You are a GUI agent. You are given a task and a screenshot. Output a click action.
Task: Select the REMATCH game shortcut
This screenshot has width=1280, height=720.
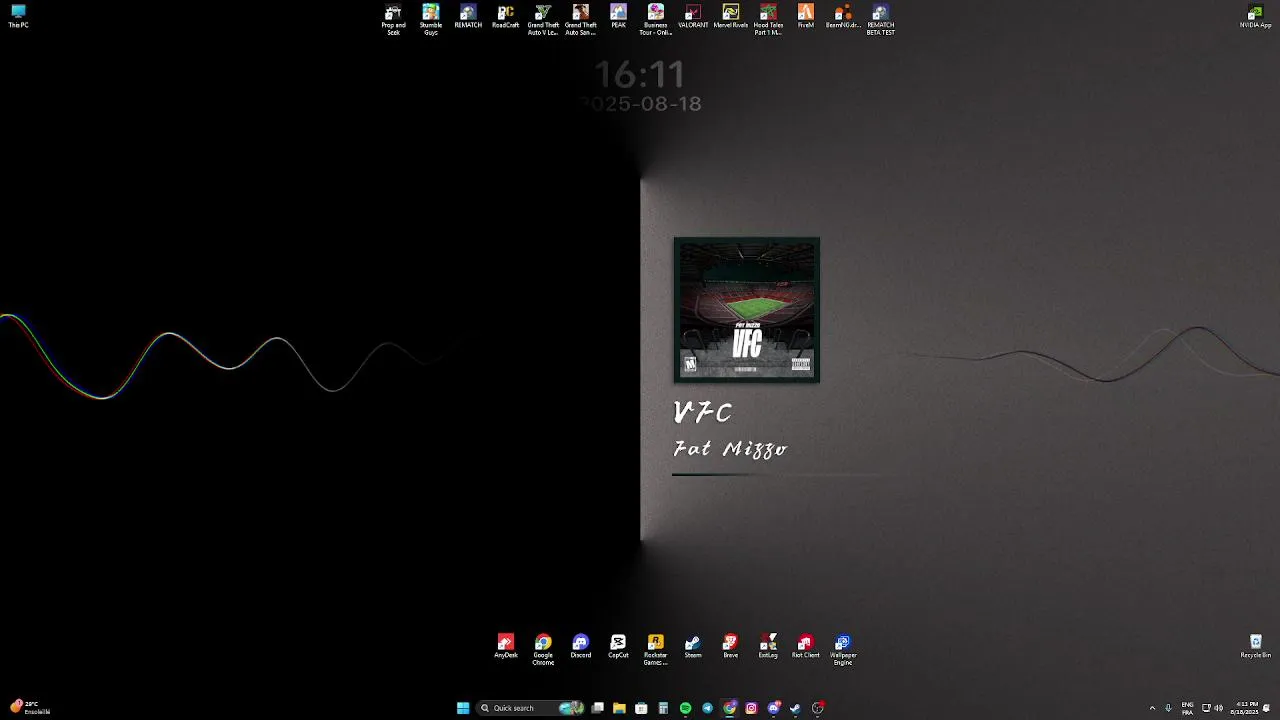[468, 17]
